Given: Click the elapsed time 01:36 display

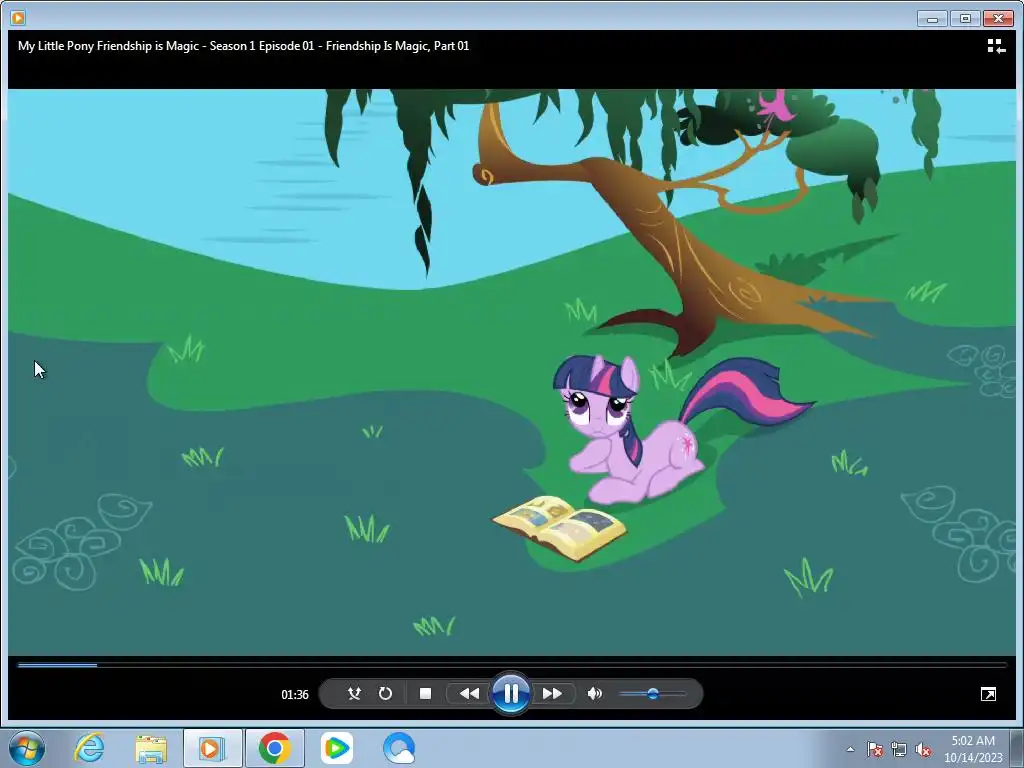Looking at the screenshot, I should [x=295, y=694].
